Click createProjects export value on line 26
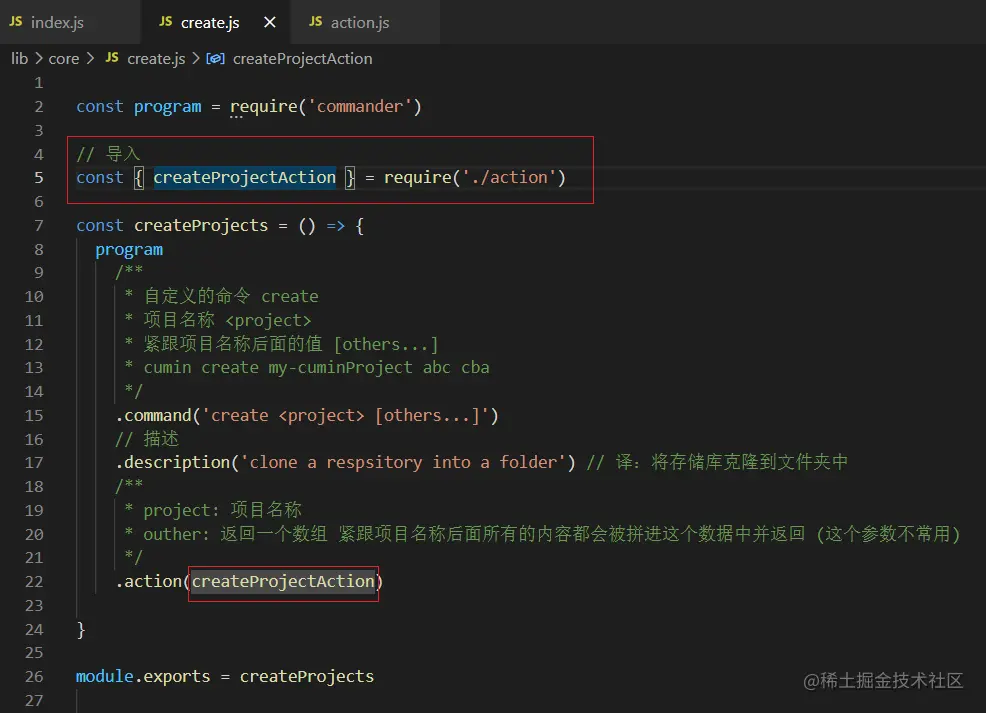This screenshot has height=713, width=986. click(x=307, y=677)
